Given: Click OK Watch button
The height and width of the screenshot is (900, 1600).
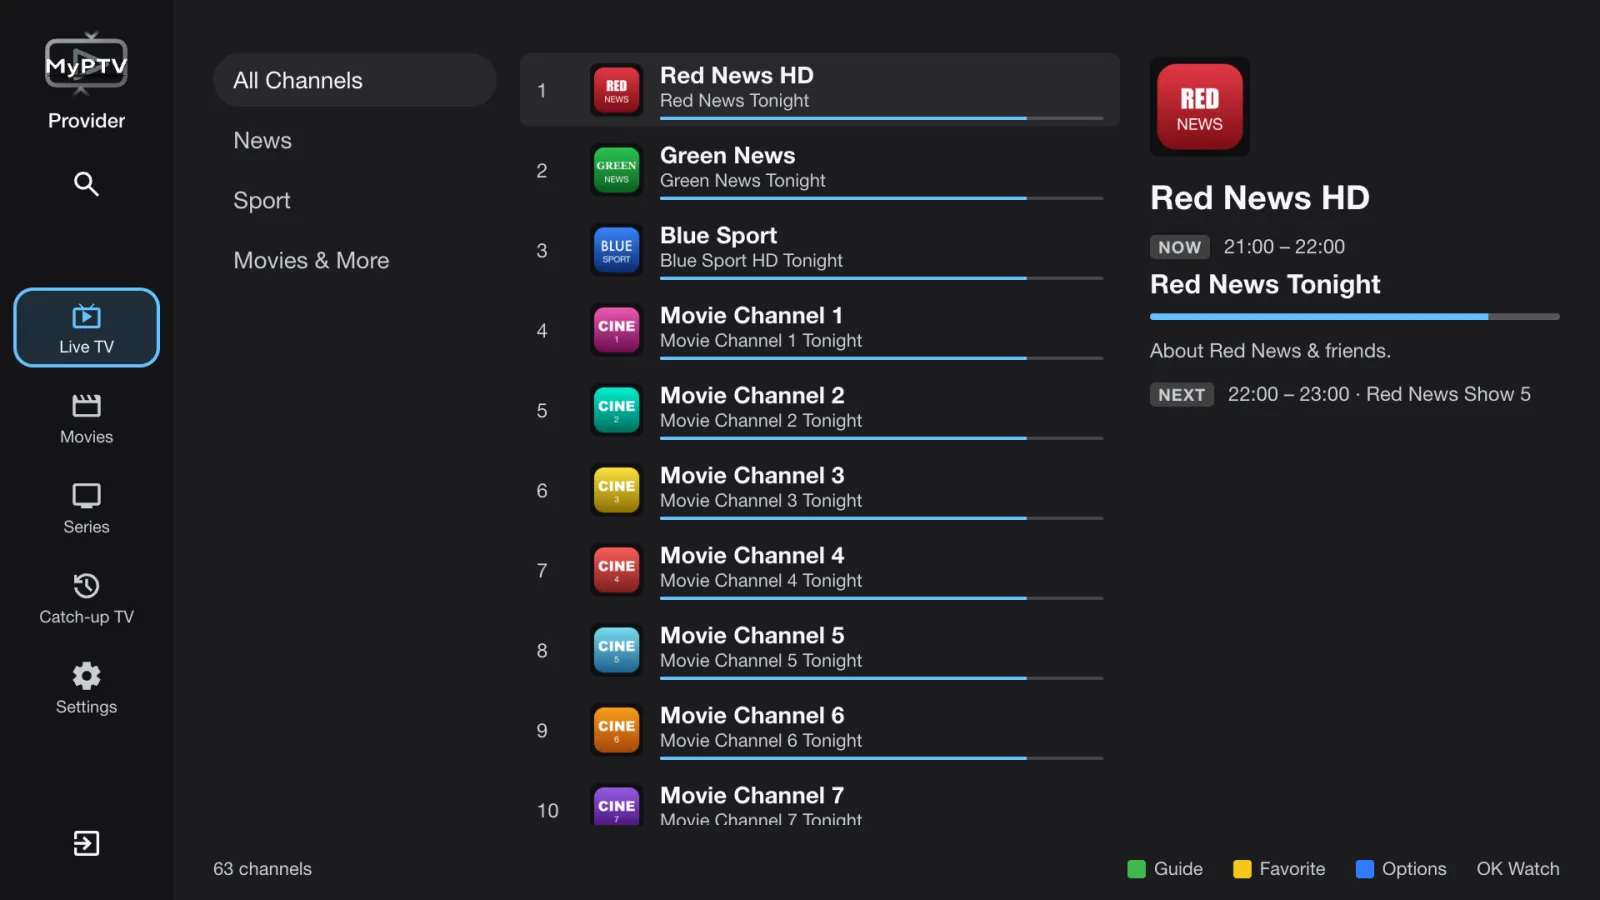Looking at the screenshot, I should 1518,869.
